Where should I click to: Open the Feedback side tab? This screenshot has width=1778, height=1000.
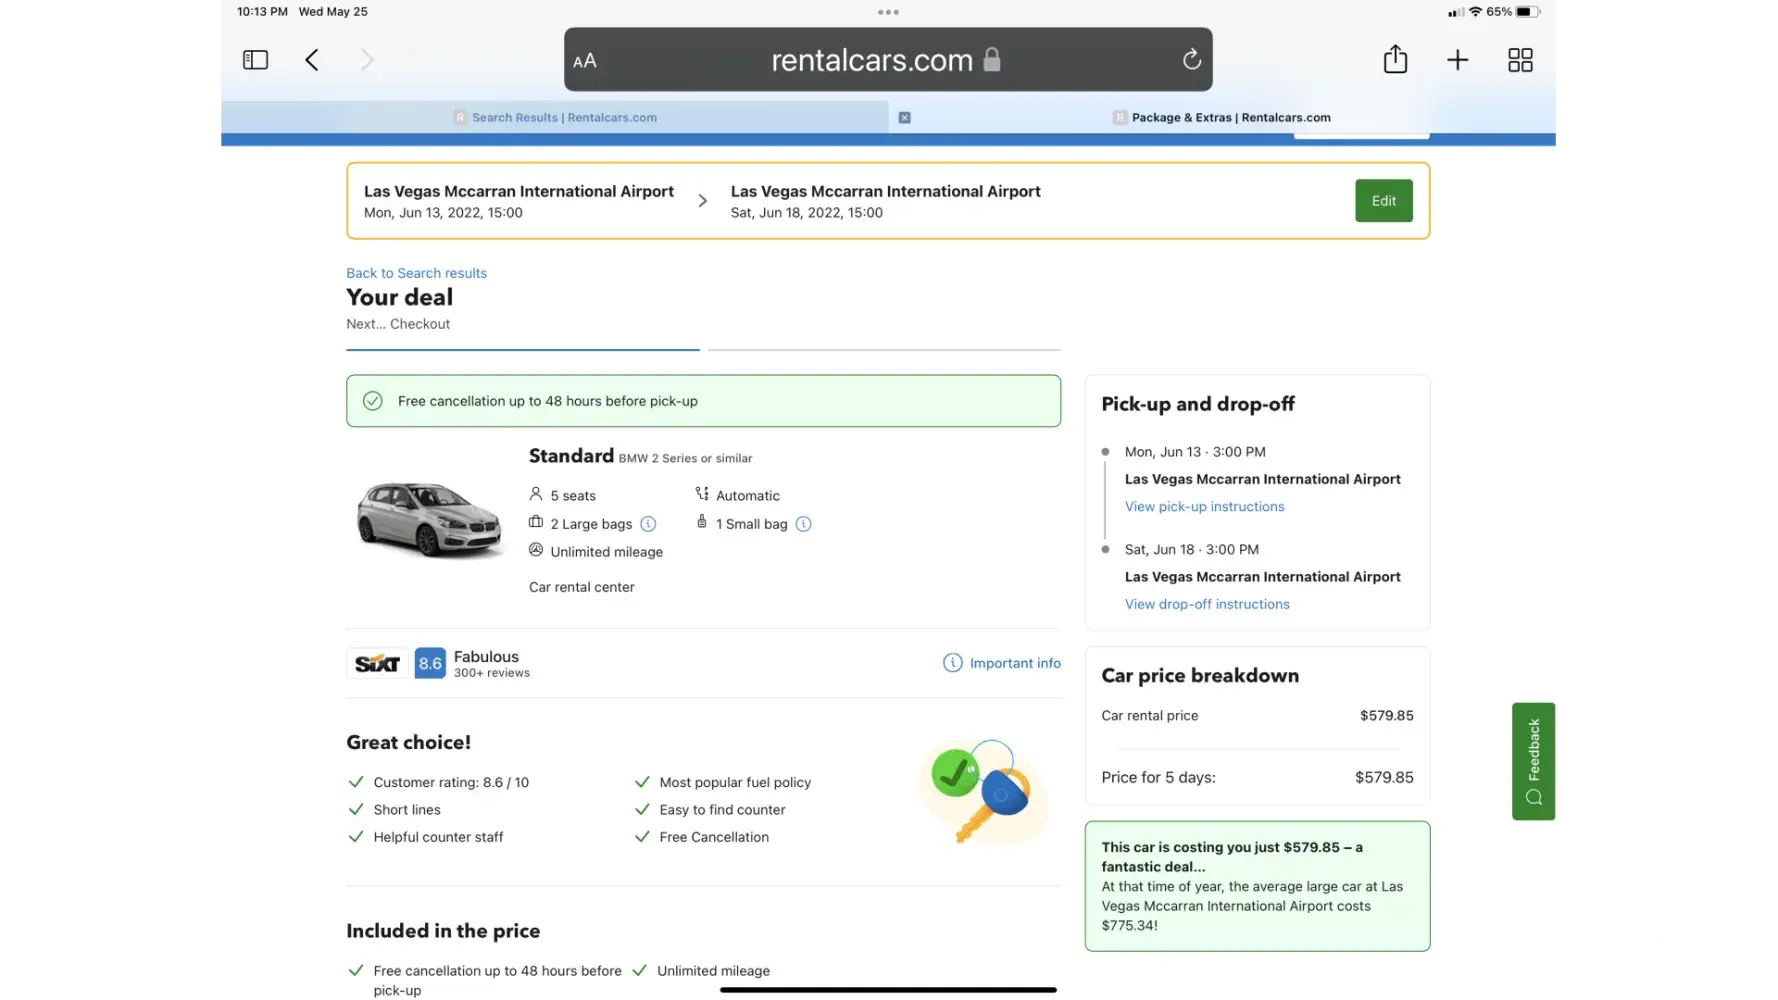pyautogui.click(x=1533, y=761)
